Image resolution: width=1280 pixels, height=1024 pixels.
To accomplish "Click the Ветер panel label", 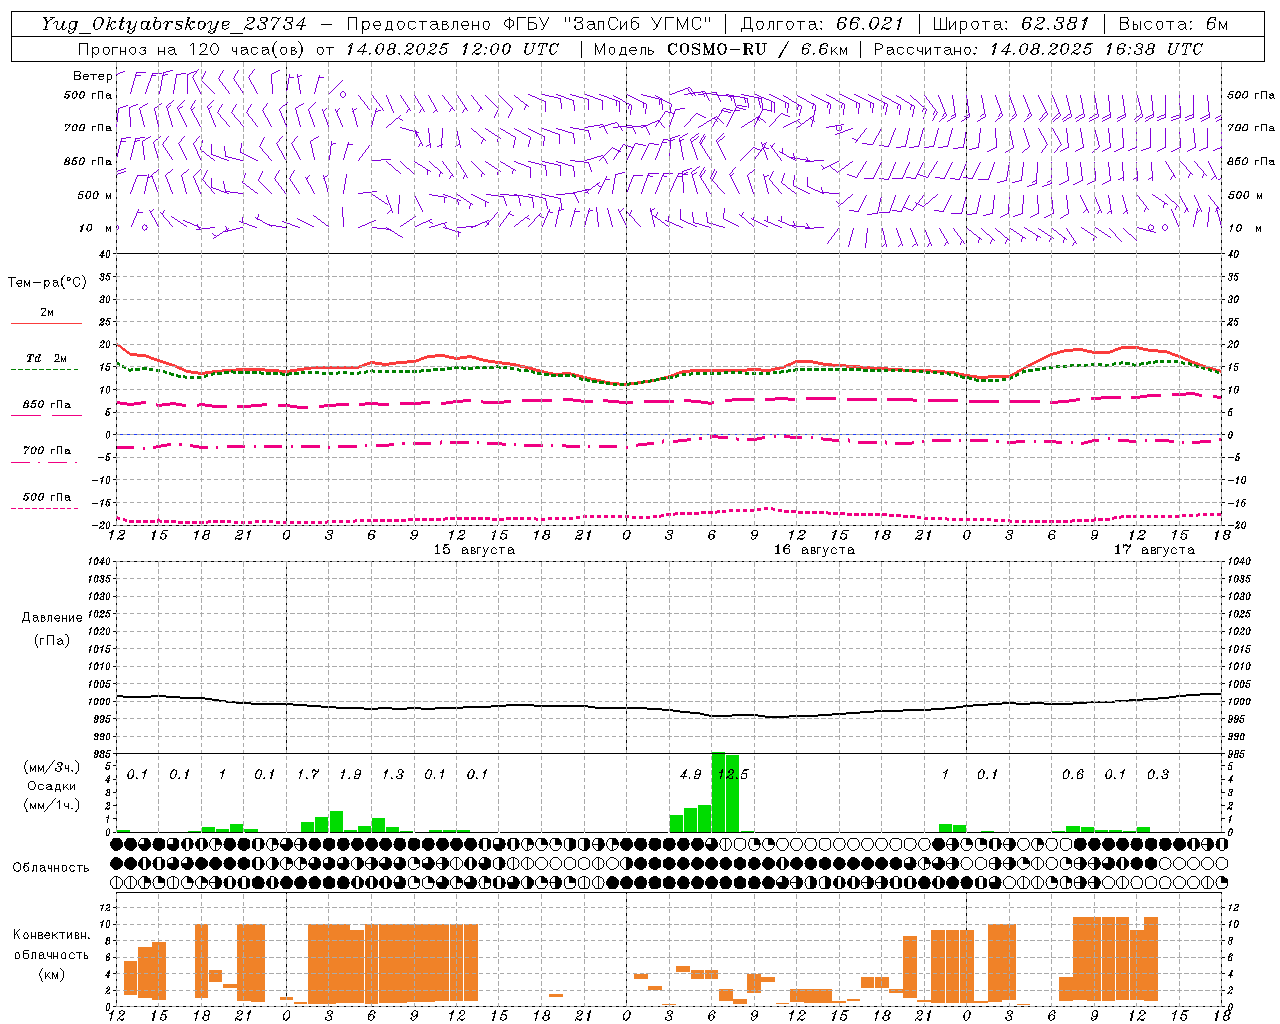I will pos(93,76).
